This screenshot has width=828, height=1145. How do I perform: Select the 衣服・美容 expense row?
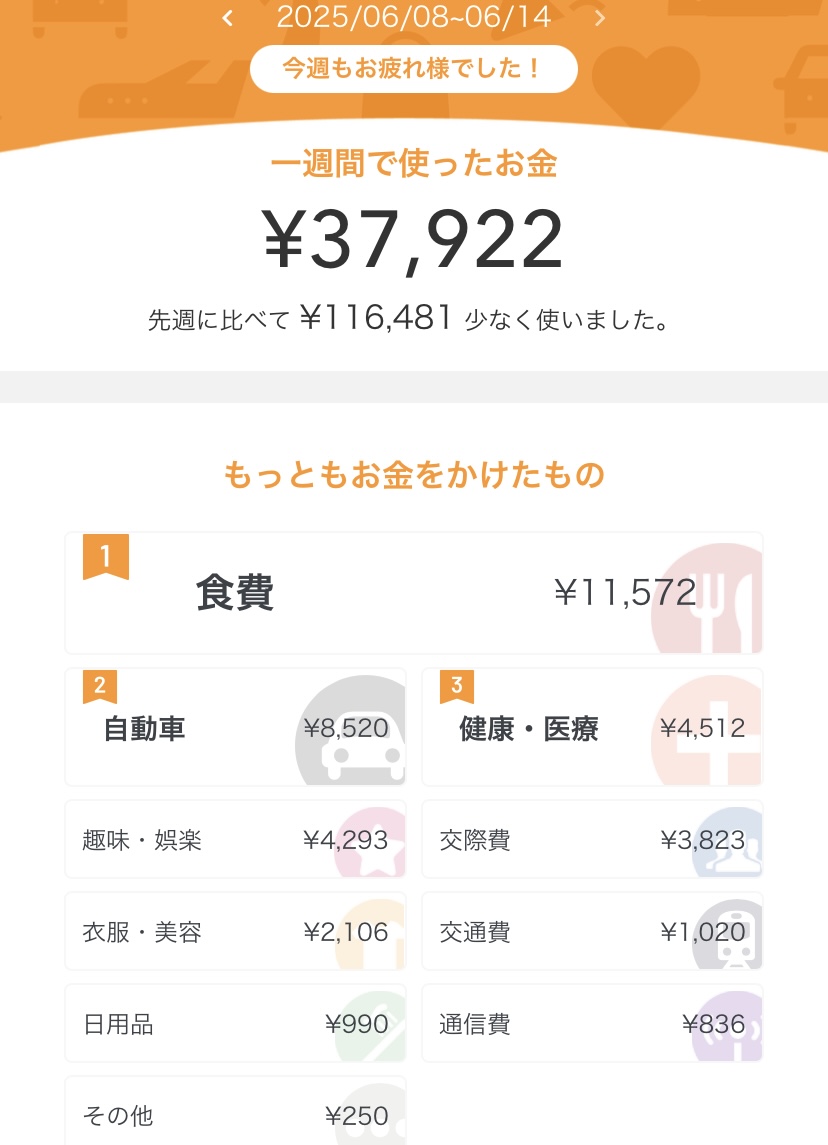click(235, 933)
